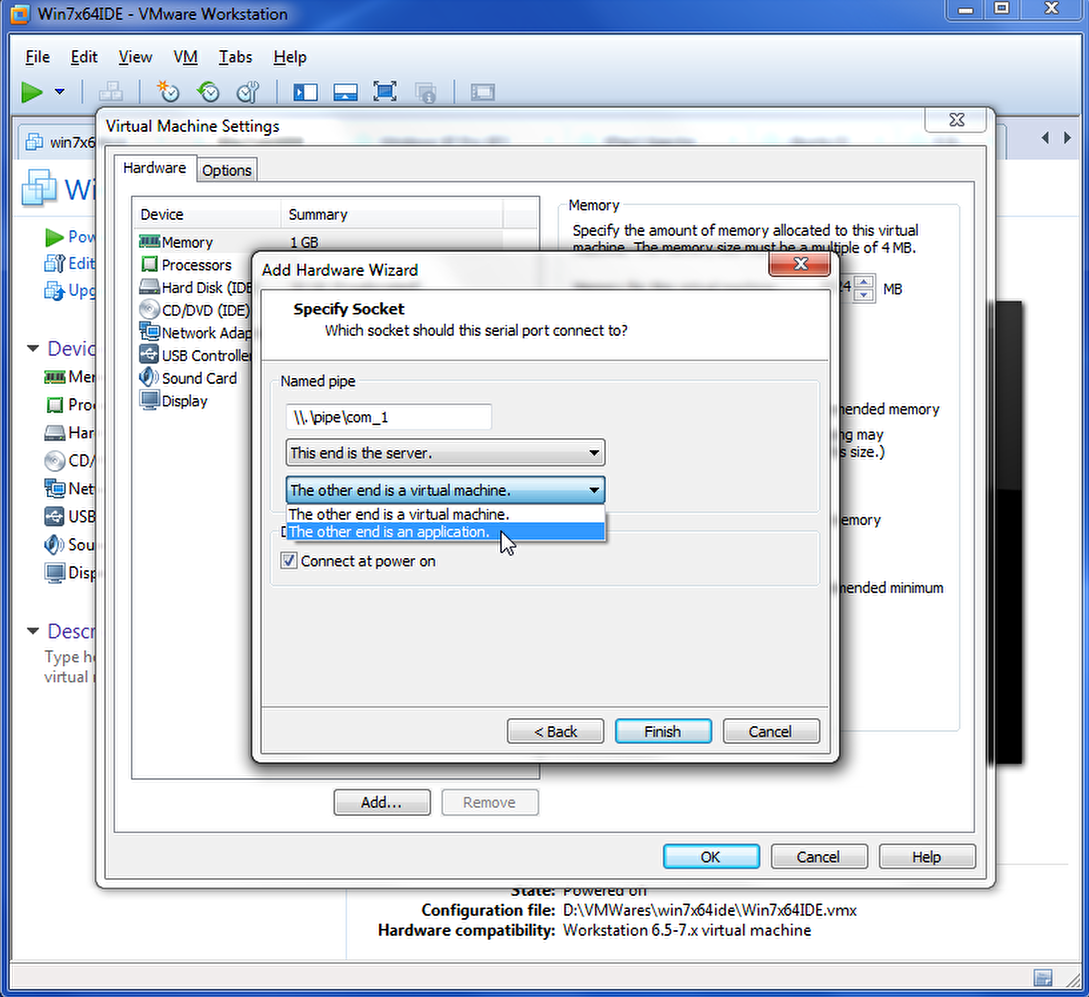Screen dimensions: 1089x997
Task: Click the revert to snapshot icon
Action: 208,92
